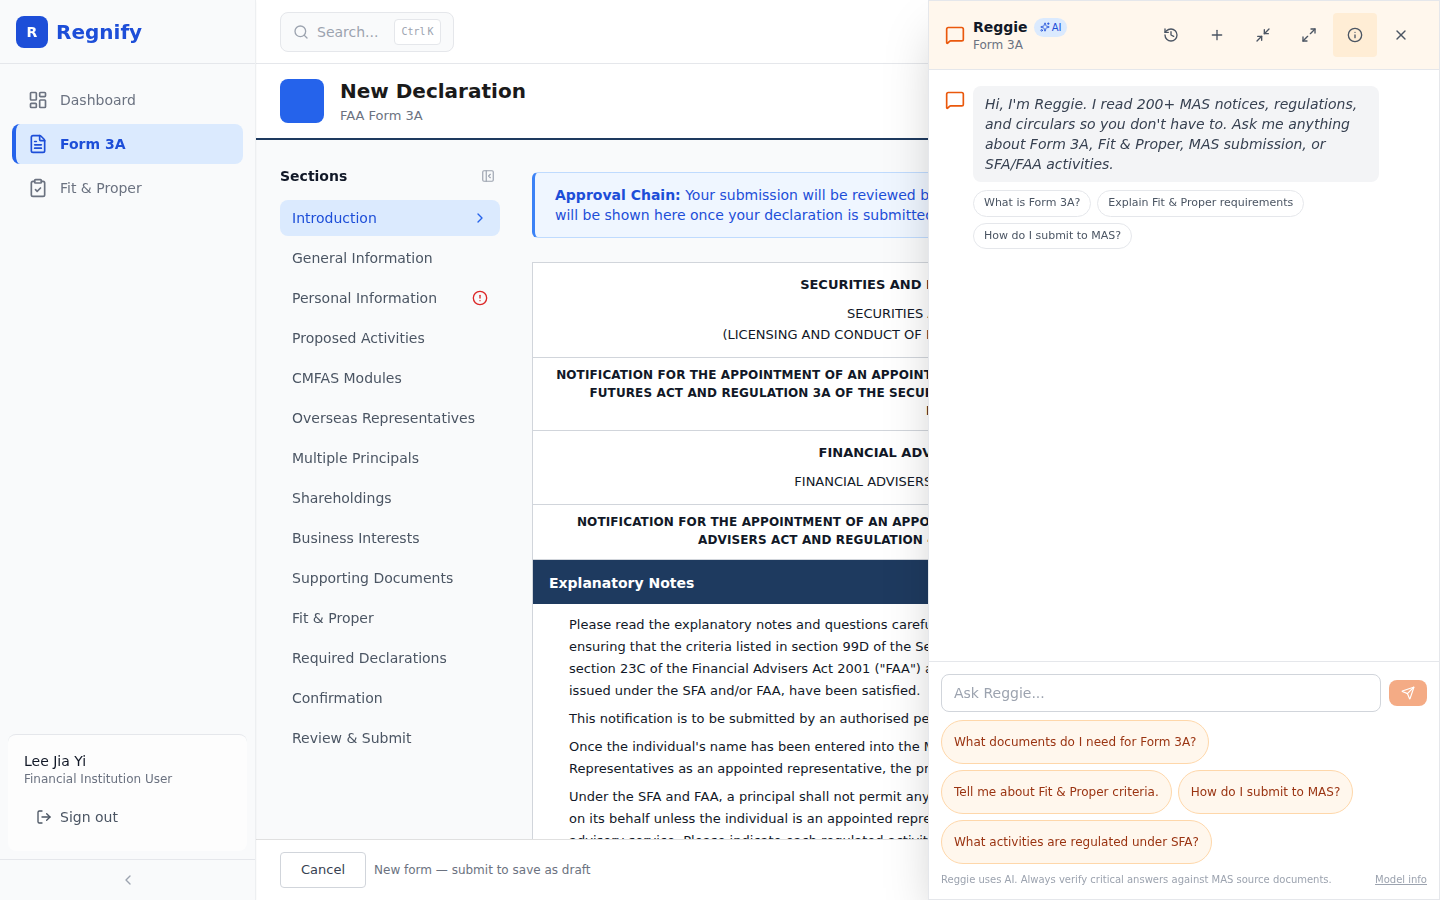Expand the Introduction section chevron
This screenshot has height=900, width=1440.
(x=480, y=218)
